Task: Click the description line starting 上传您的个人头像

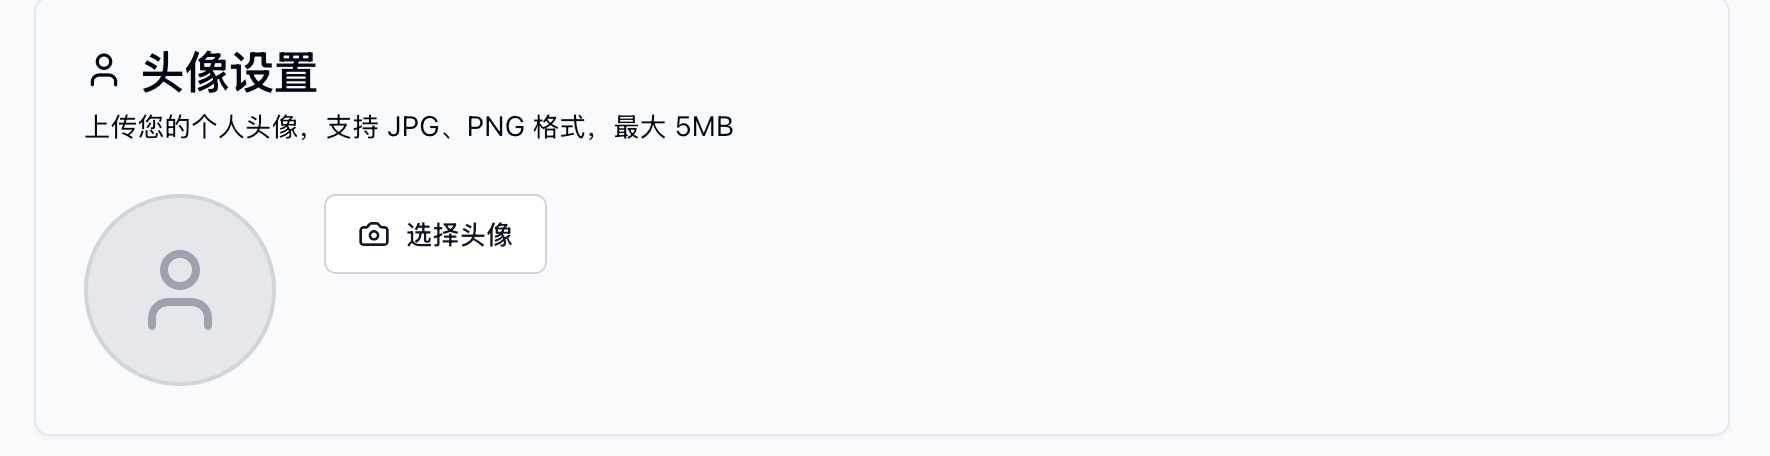Action: 408,127
